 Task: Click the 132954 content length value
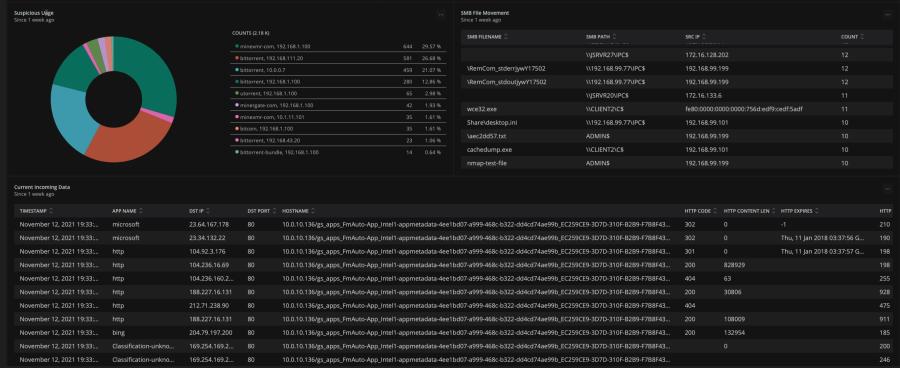pos(735,332)
